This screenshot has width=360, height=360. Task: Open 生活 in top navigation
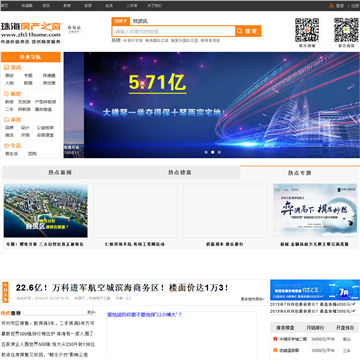[109, 6]
